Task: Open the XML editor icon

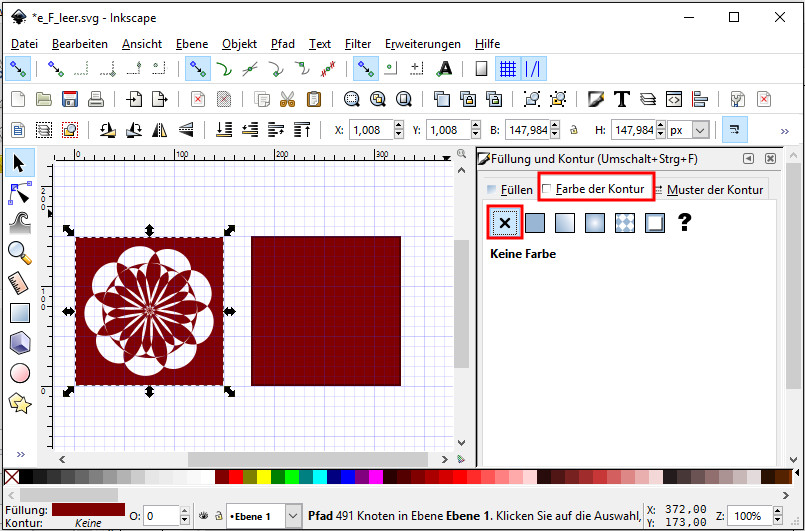Action: click(674, 99)
